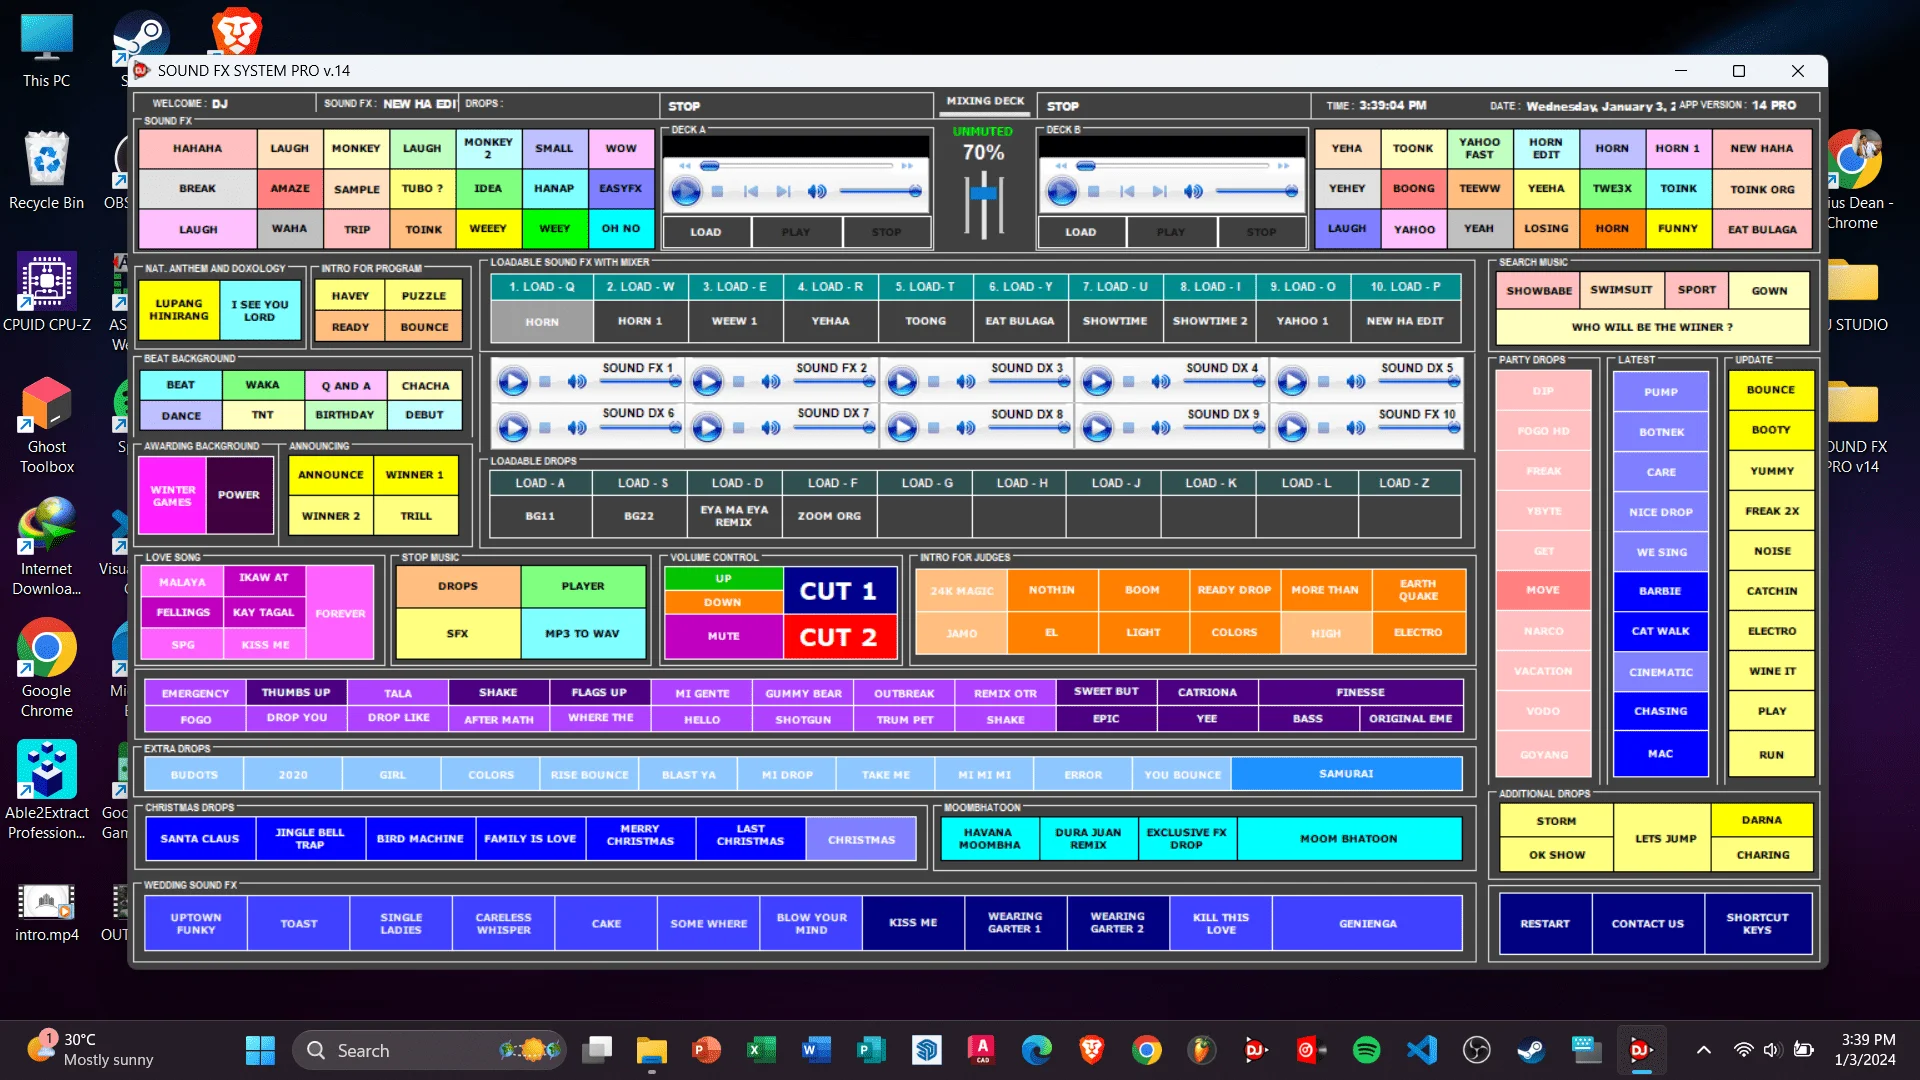This screenshot has height=1080, width=1920.
Task: Click the square stop icon of SOUND DX 7
Action: (x=739, y=428)
